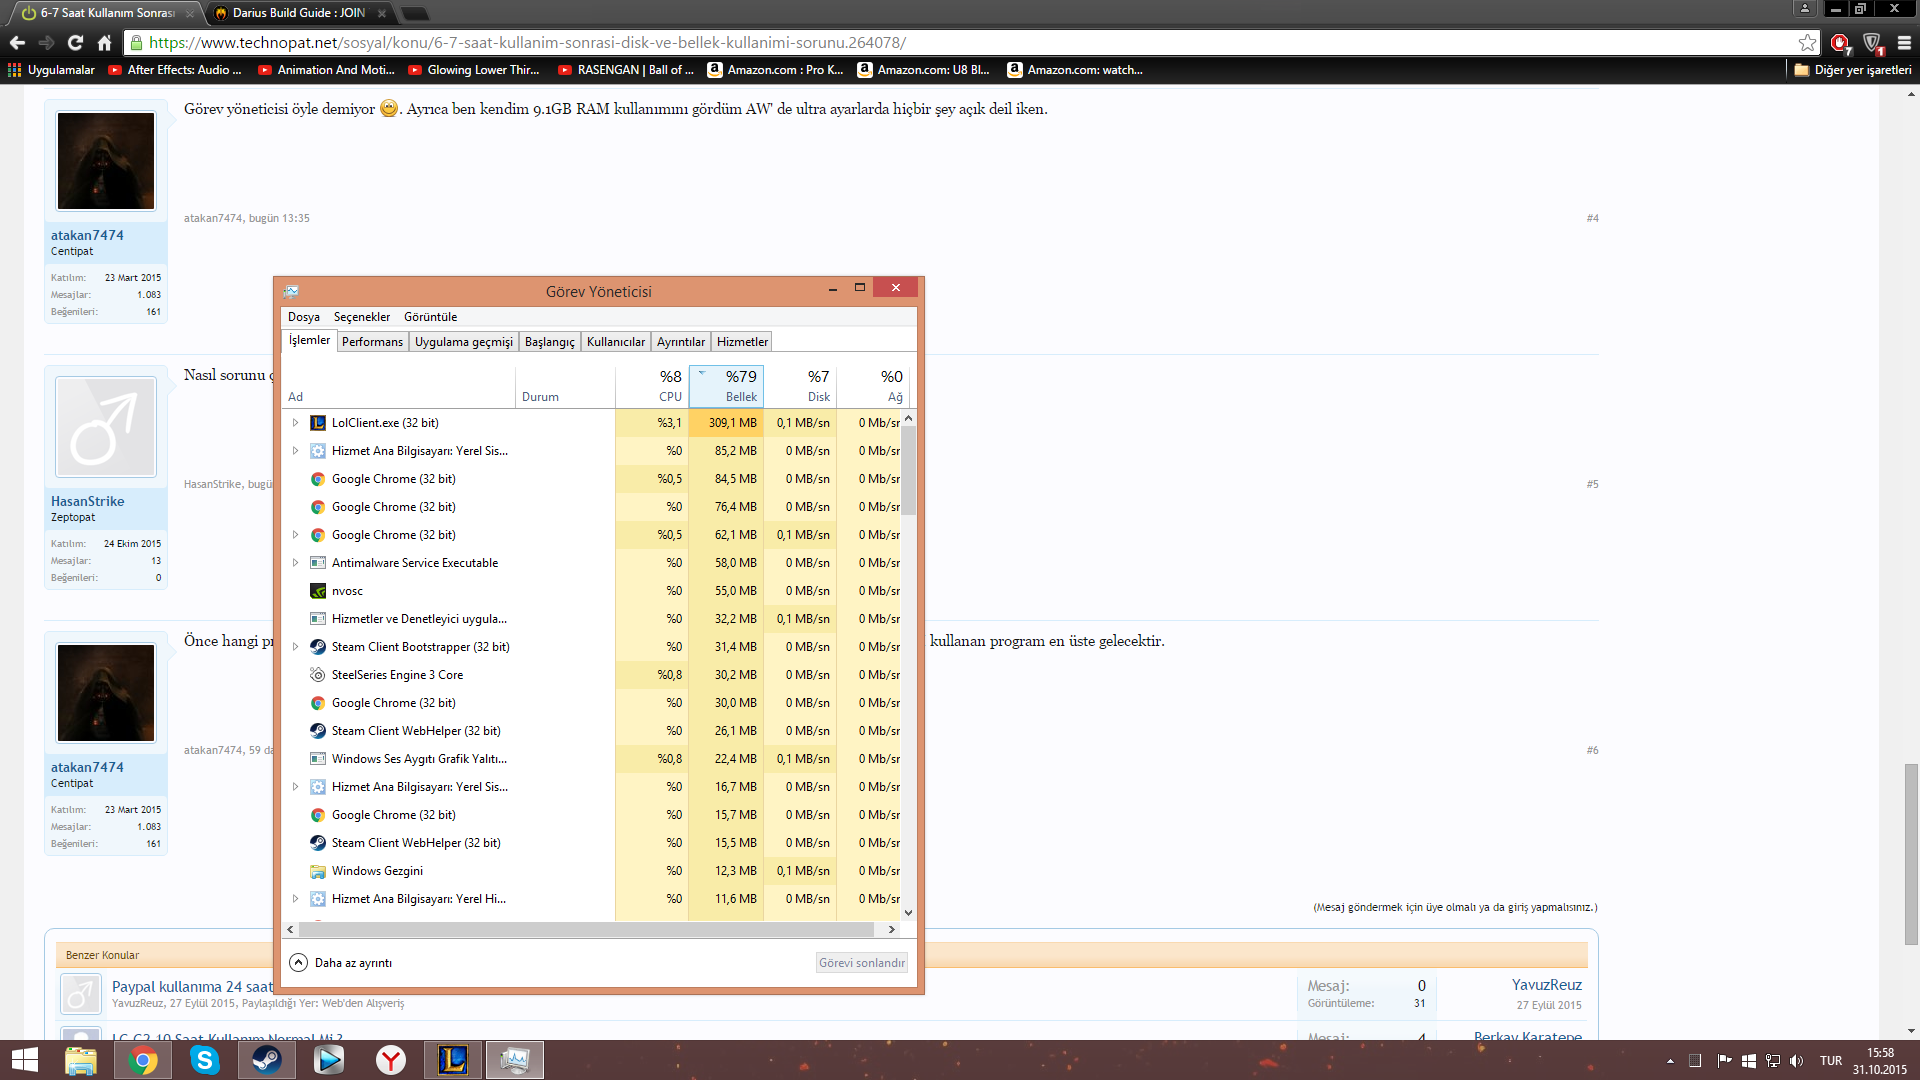Open After Effects: Audio bookmark
1920x1080 pixels.
click(175, 70)
